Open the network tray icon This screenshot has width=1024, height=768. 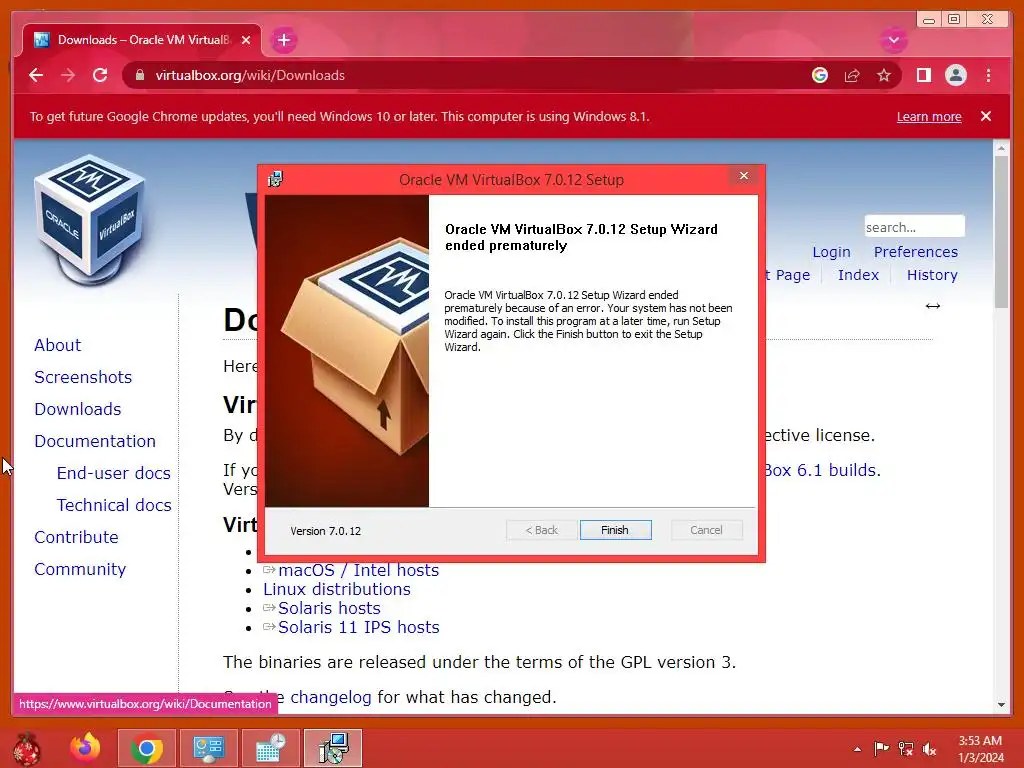(x=906, y=748)
